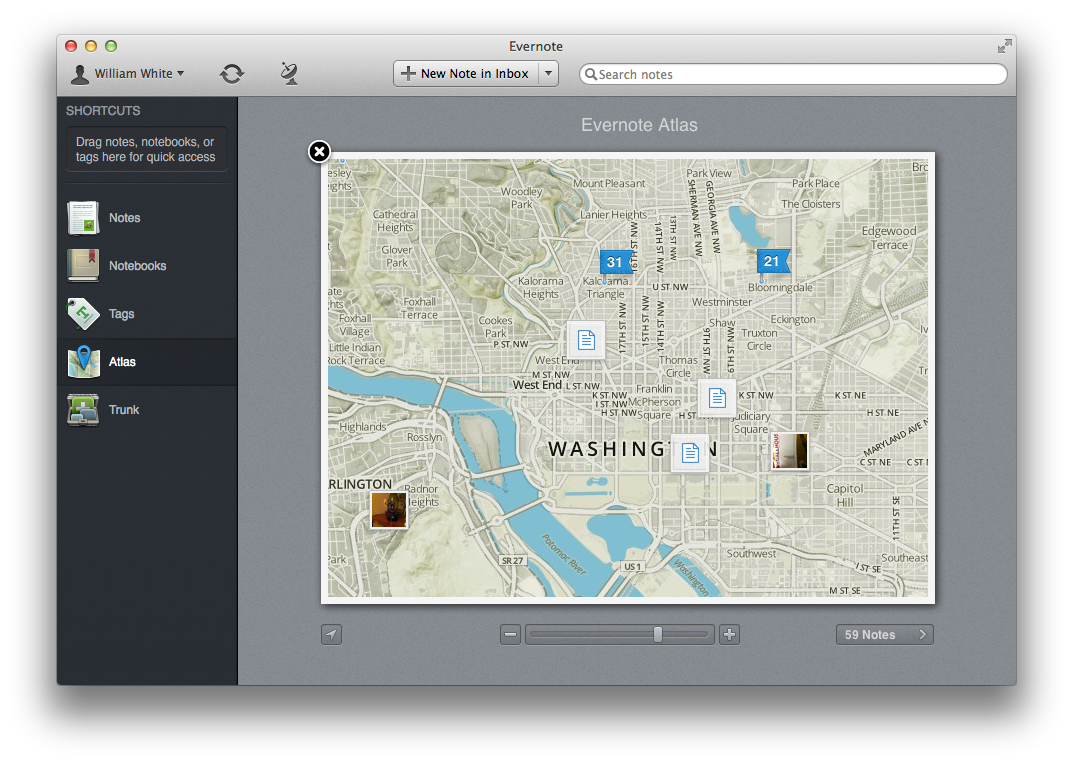The height and width of the screenshot is (764, 1073).
Task: Click the locate me arrow button
Action: pyautogui.click(x=331, y=635)
